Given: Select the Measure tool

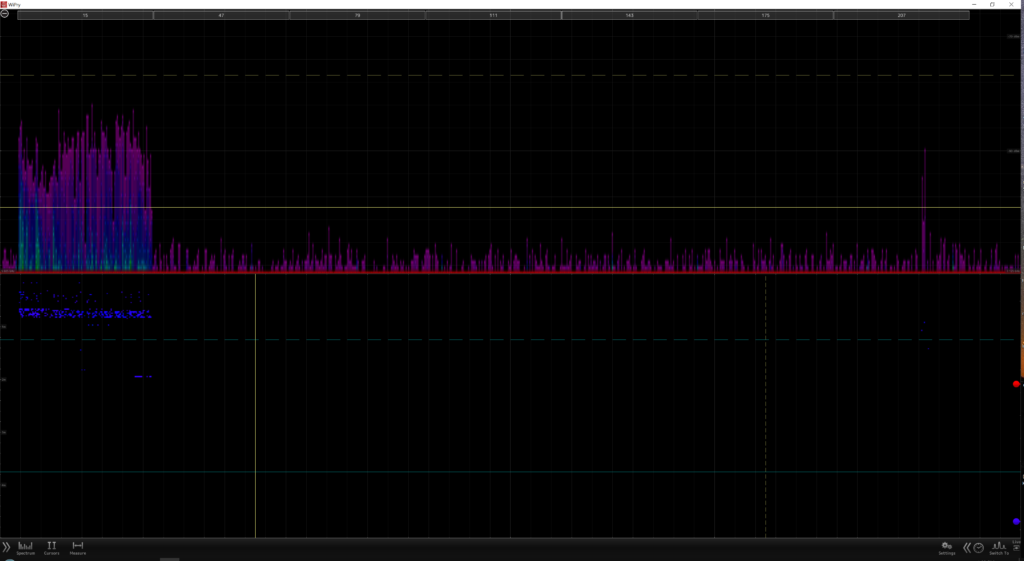Looking at the screenshot, I should pos(78,548).
